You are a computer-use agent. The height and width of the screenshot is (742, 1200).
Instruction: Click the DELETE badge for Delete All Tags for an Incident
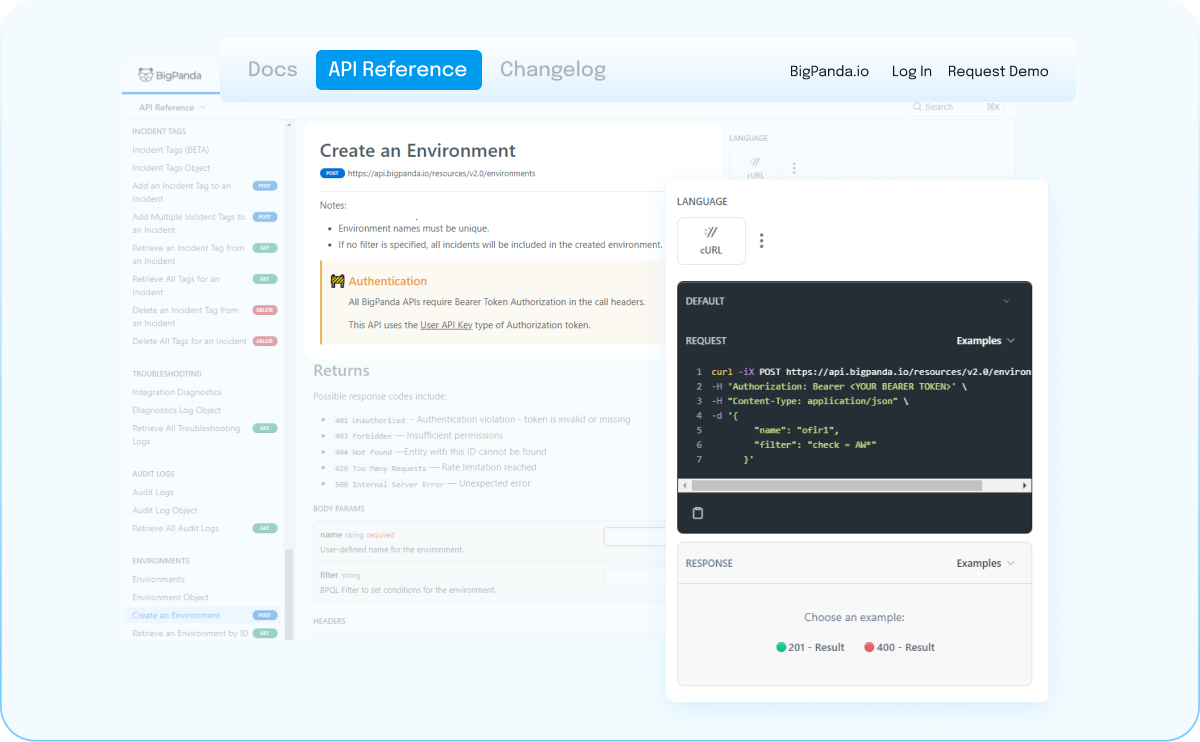(264, 341)
